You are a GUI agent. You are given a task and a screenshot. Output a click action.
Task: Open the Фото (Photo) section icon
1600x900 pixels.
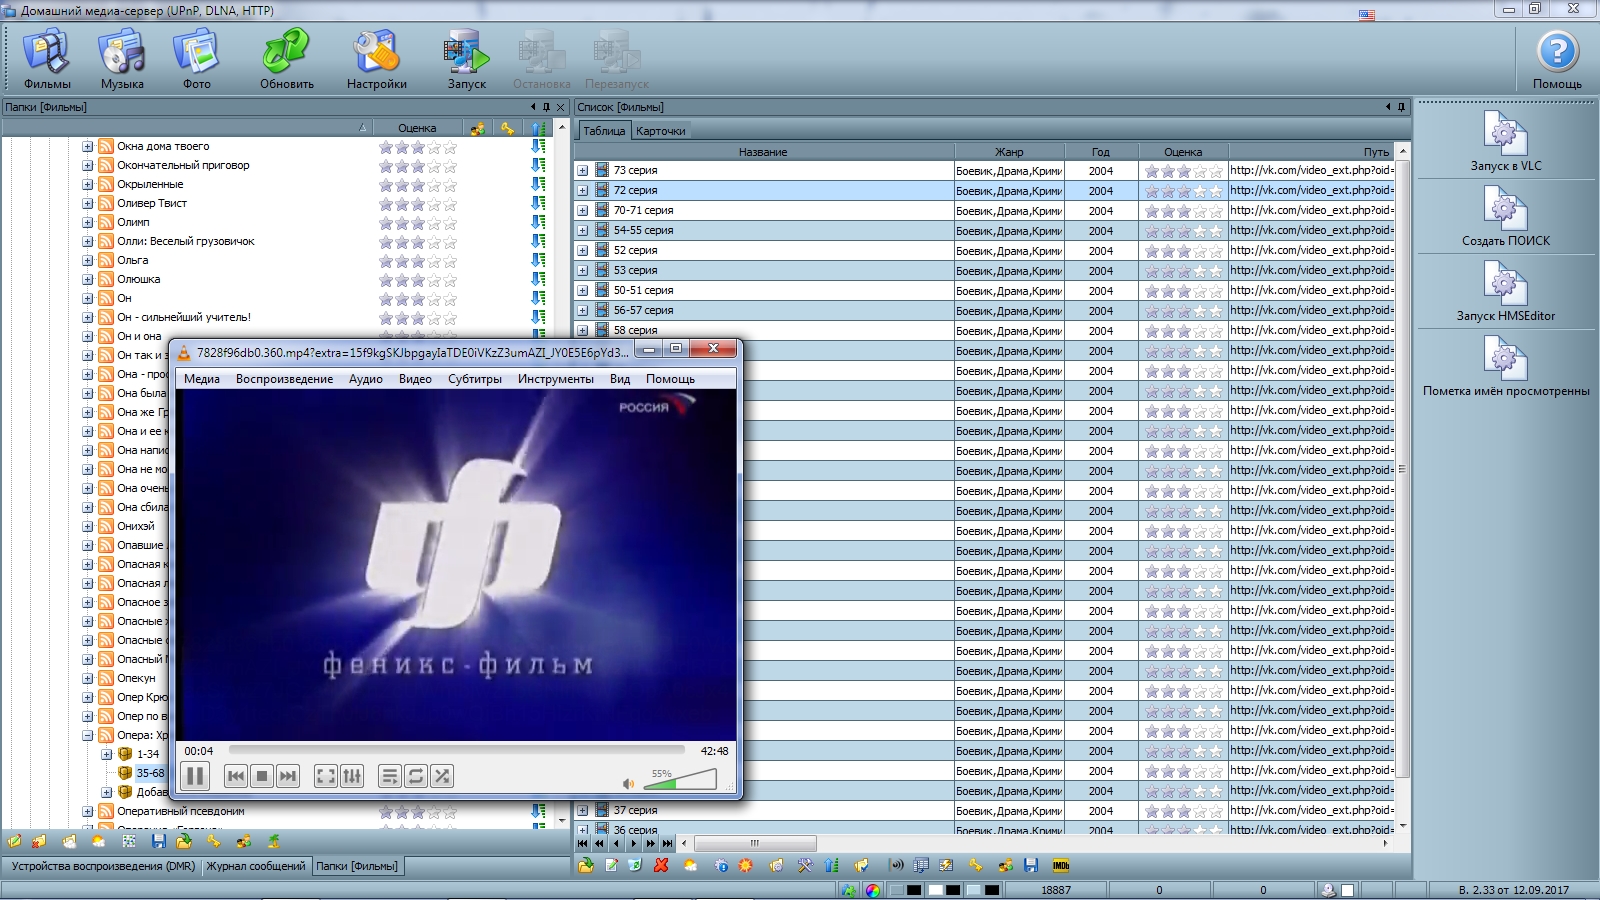[196, 54]
